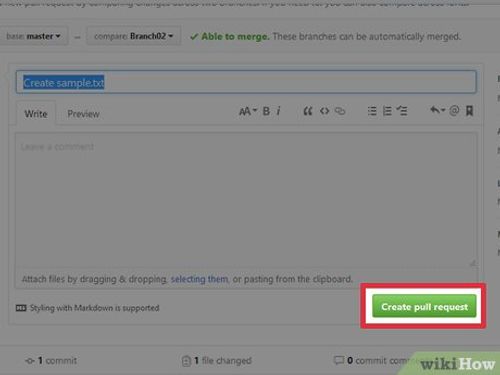
Task: Click the pull request title field
Action: pyautogui.click(x=246, y=82)
